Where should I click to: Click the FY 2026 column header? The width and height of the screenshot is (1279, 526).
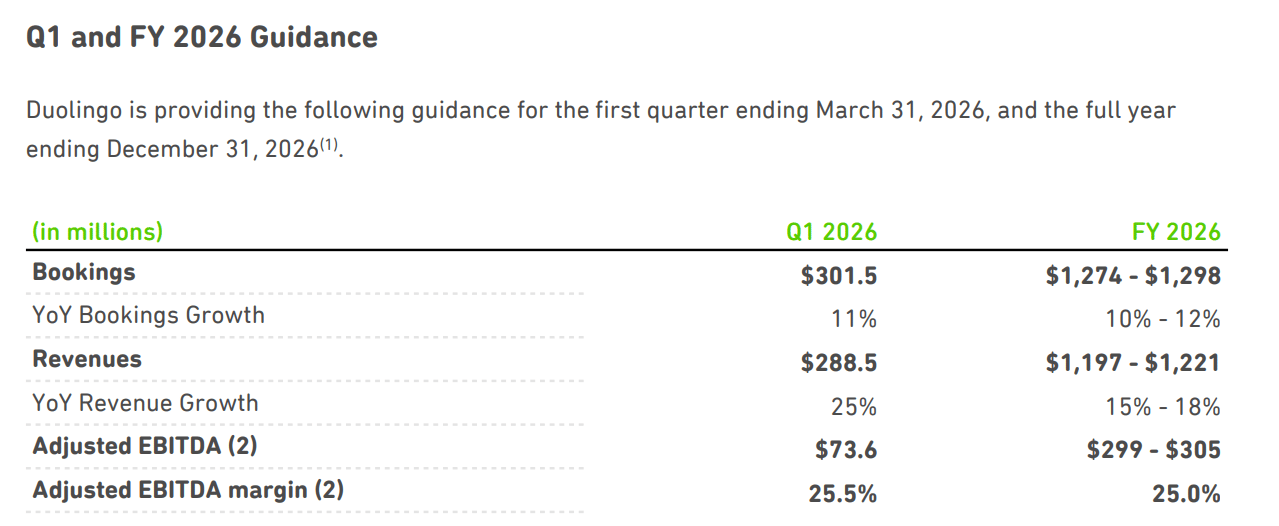(1175, 232)
